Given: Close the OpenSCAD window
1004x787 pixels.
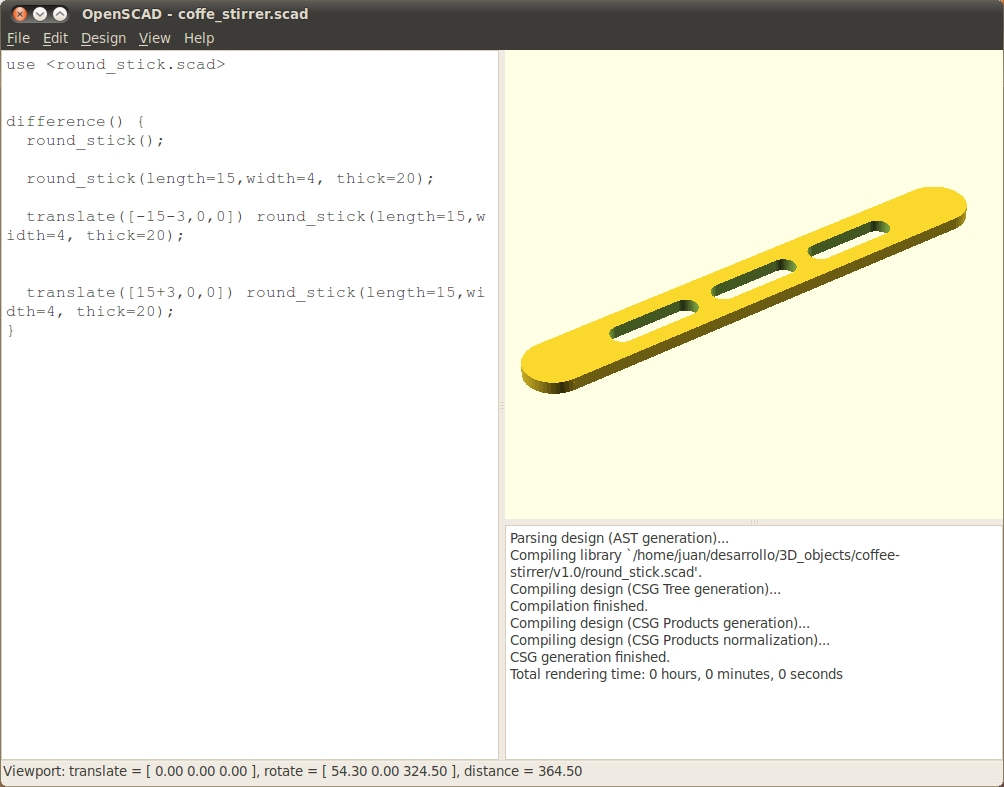Looking at the screenshot, I should (x=20, y=14).
